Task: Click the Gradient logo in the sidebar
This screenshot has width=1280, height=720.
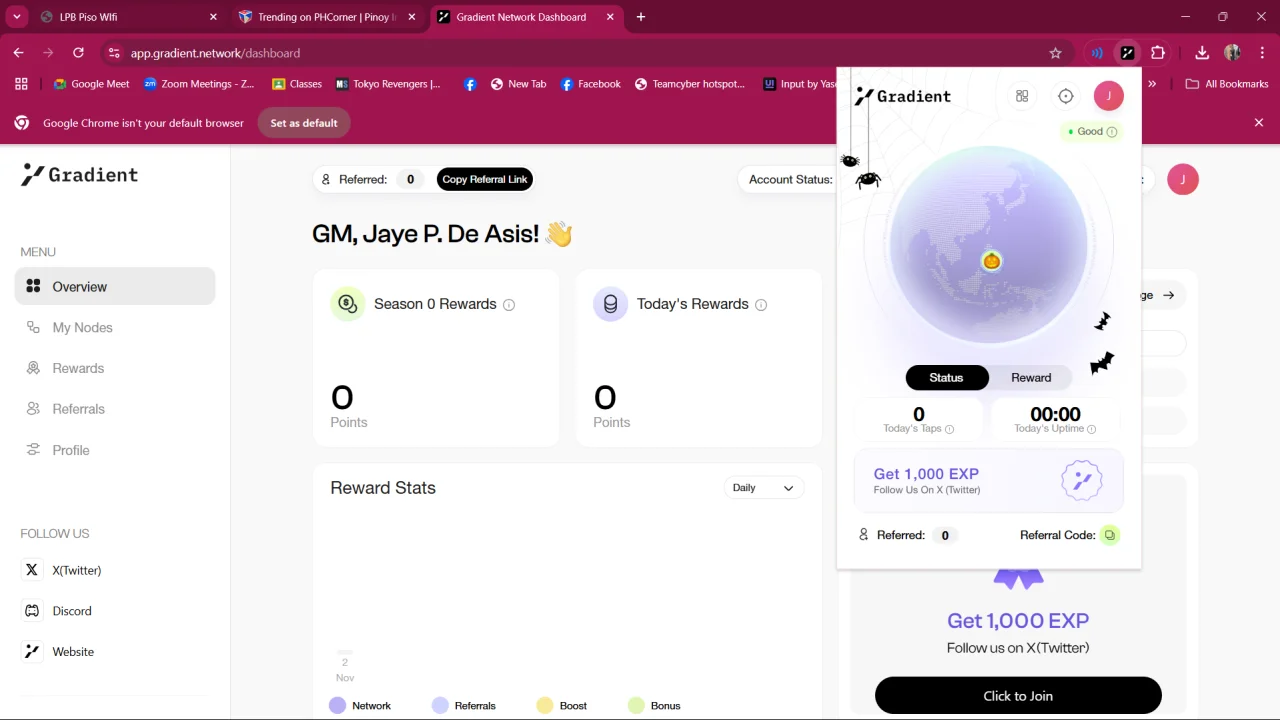Action: pos(80,175)
